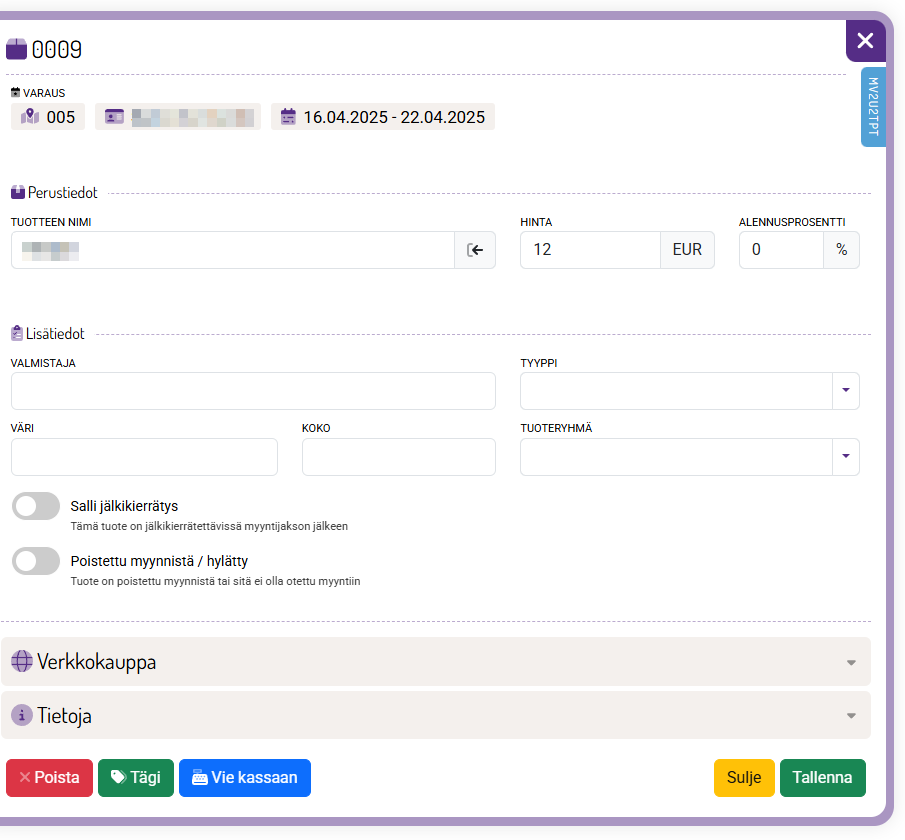
Task: Close the dialog with the X icon
Action: point(865,41)
